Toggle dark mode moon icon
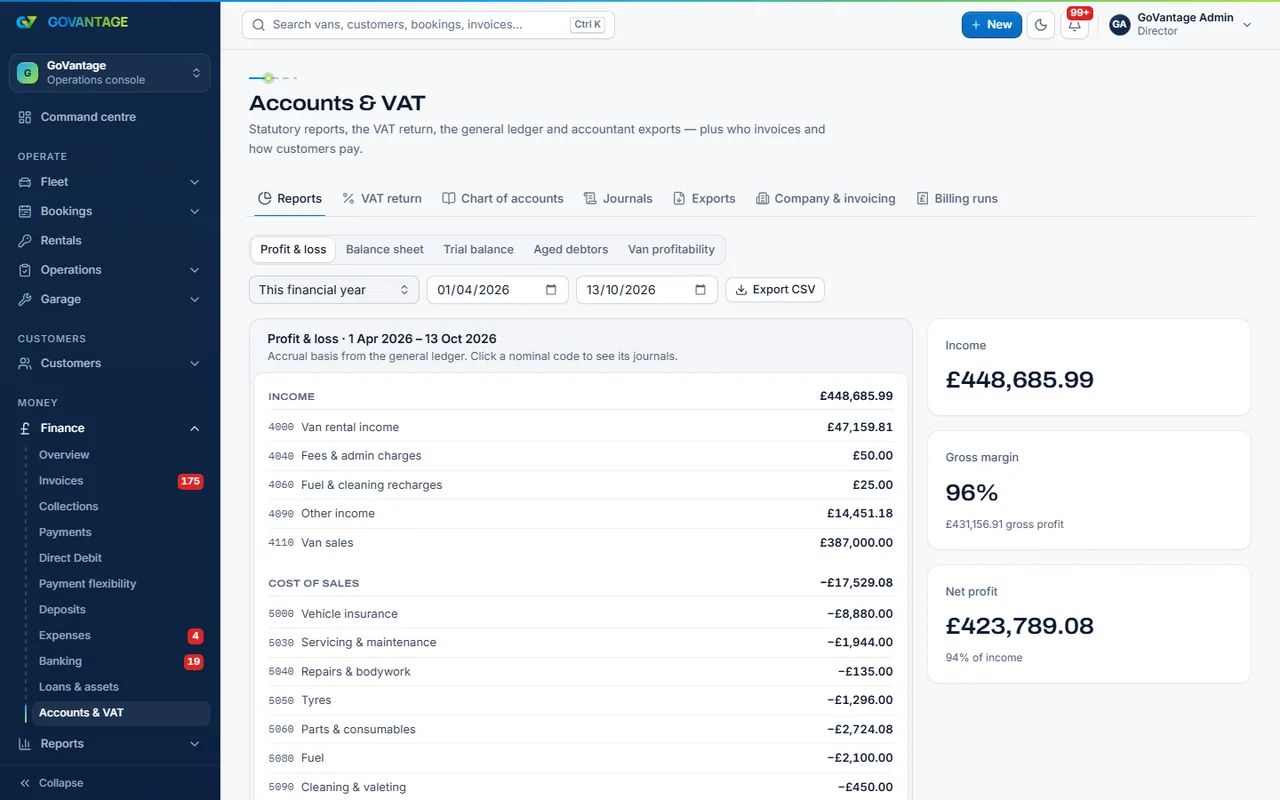Viewport: 1280px width, 800px height. click(1041, 25)
